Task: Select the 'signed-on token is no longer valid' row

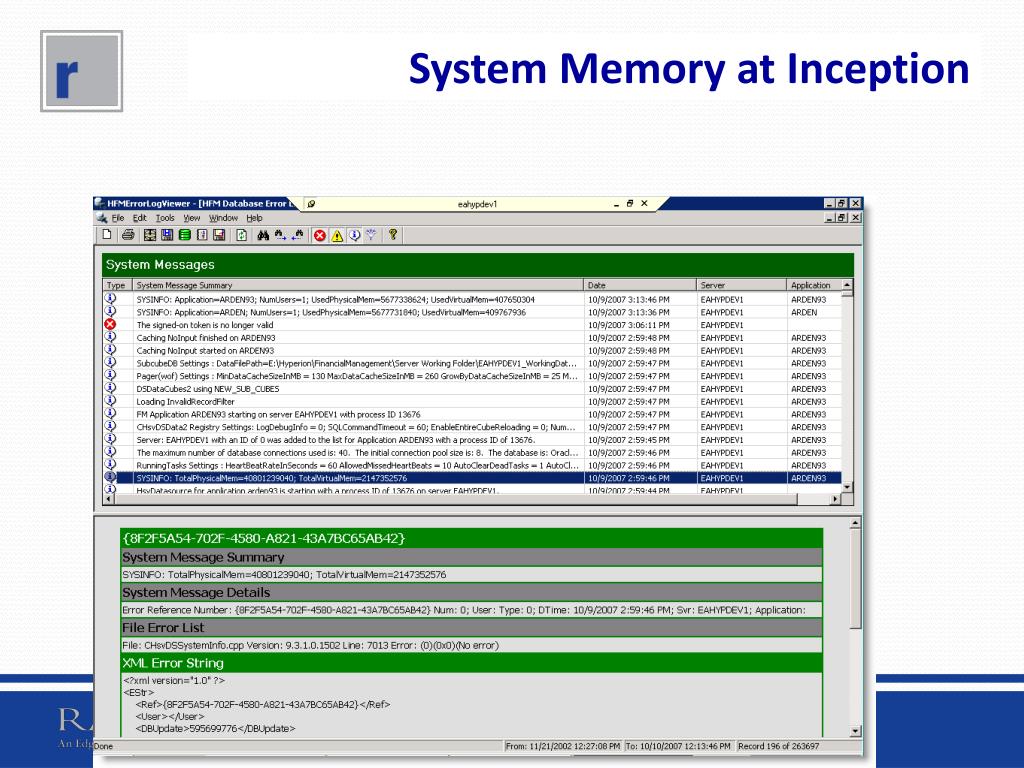Action: pyautogui.click(x=472, y=325)
